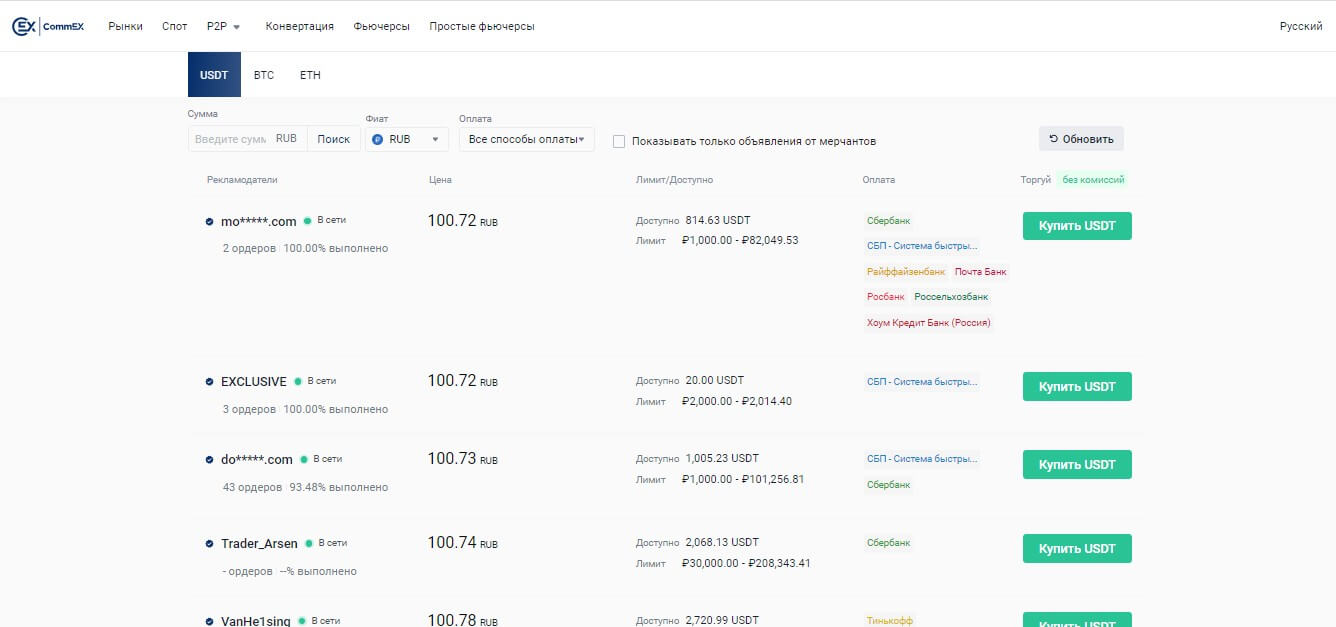Click the Поиск search button
This screenshot has height=627, width=1336.
click(x=333, y=139)
